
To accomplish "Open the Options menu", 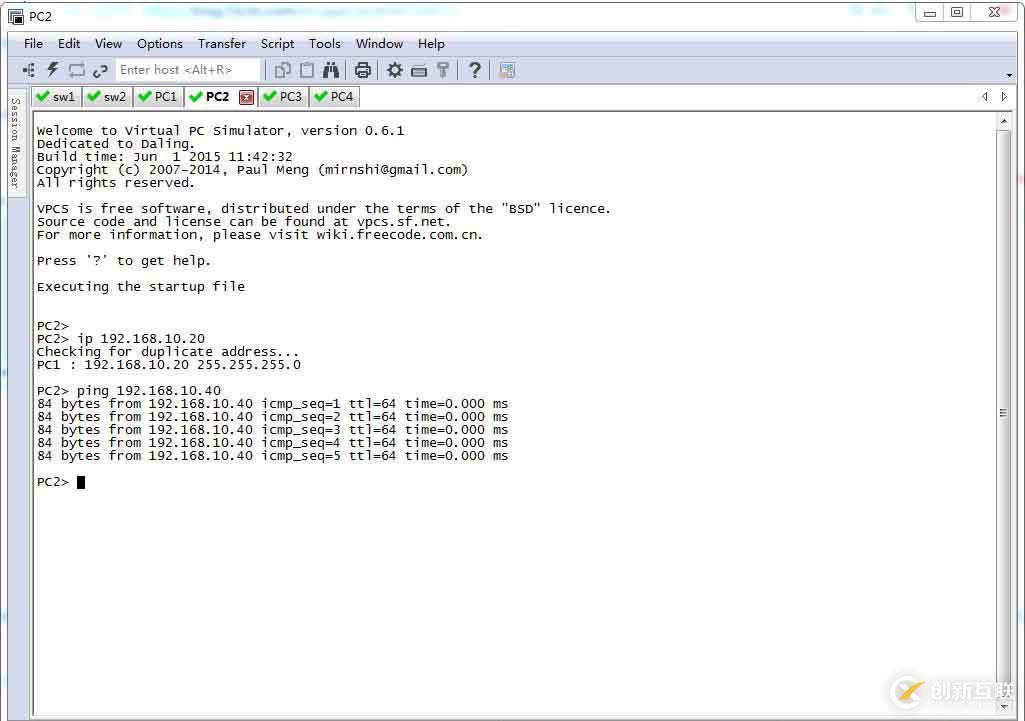I will point(160,44).
